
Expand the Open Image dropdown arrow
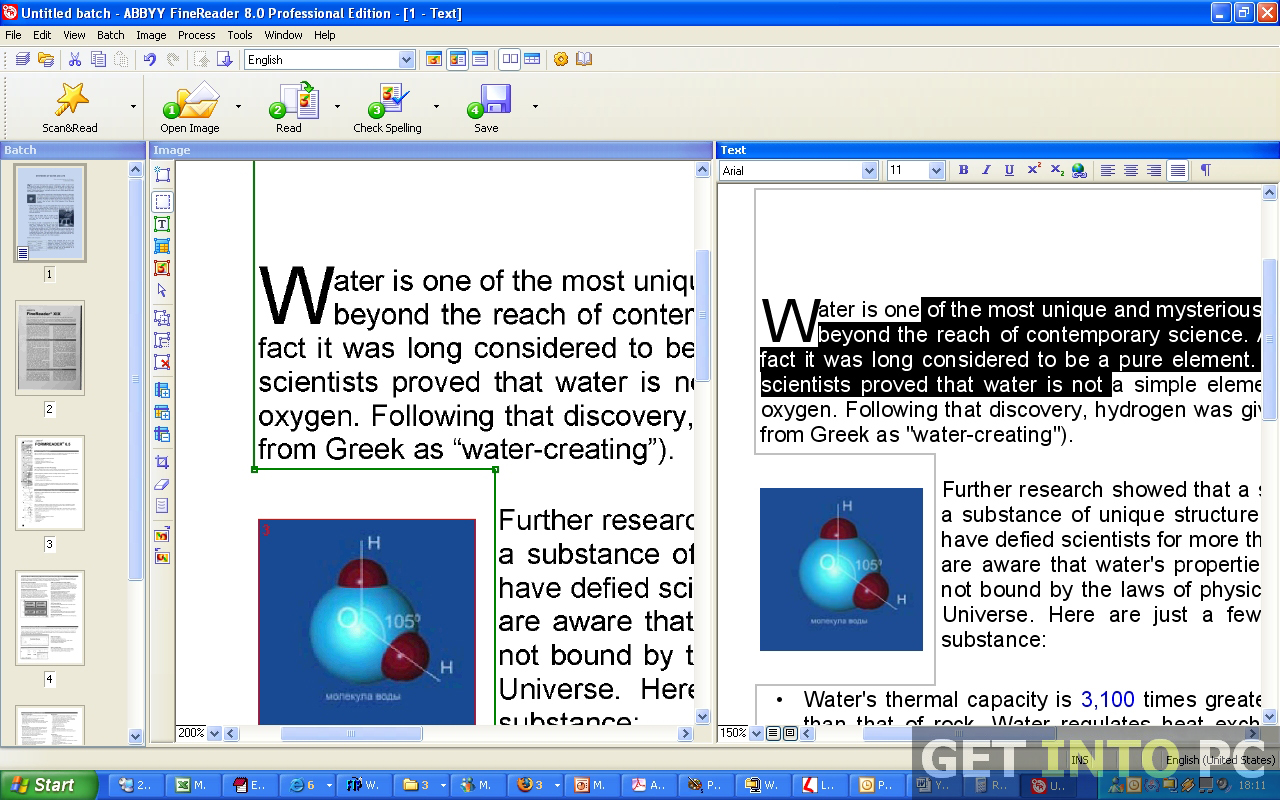click(238, 106)
